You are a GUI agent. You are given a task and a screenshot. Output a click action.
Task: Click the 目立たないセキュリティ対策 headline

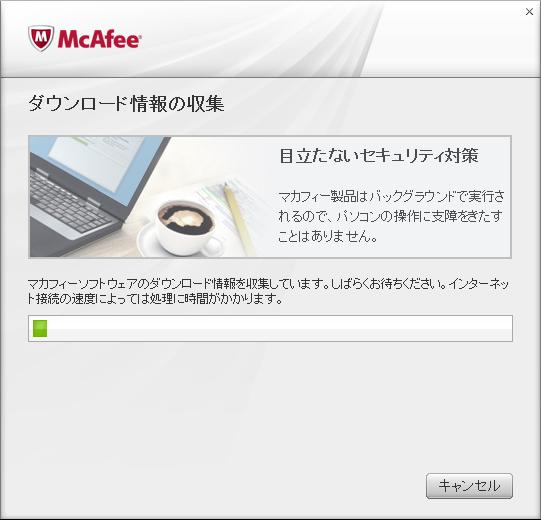tap(379, 155)
